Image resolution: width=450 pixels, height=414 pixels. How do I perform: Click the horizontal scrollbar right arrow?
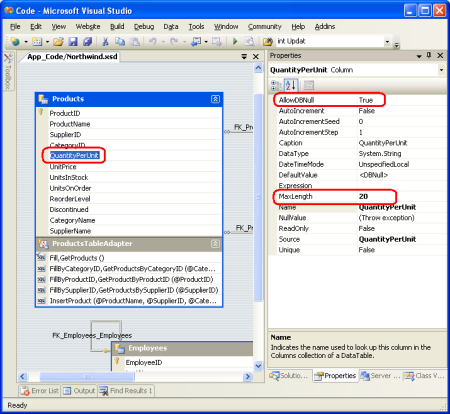coord(247,376)
